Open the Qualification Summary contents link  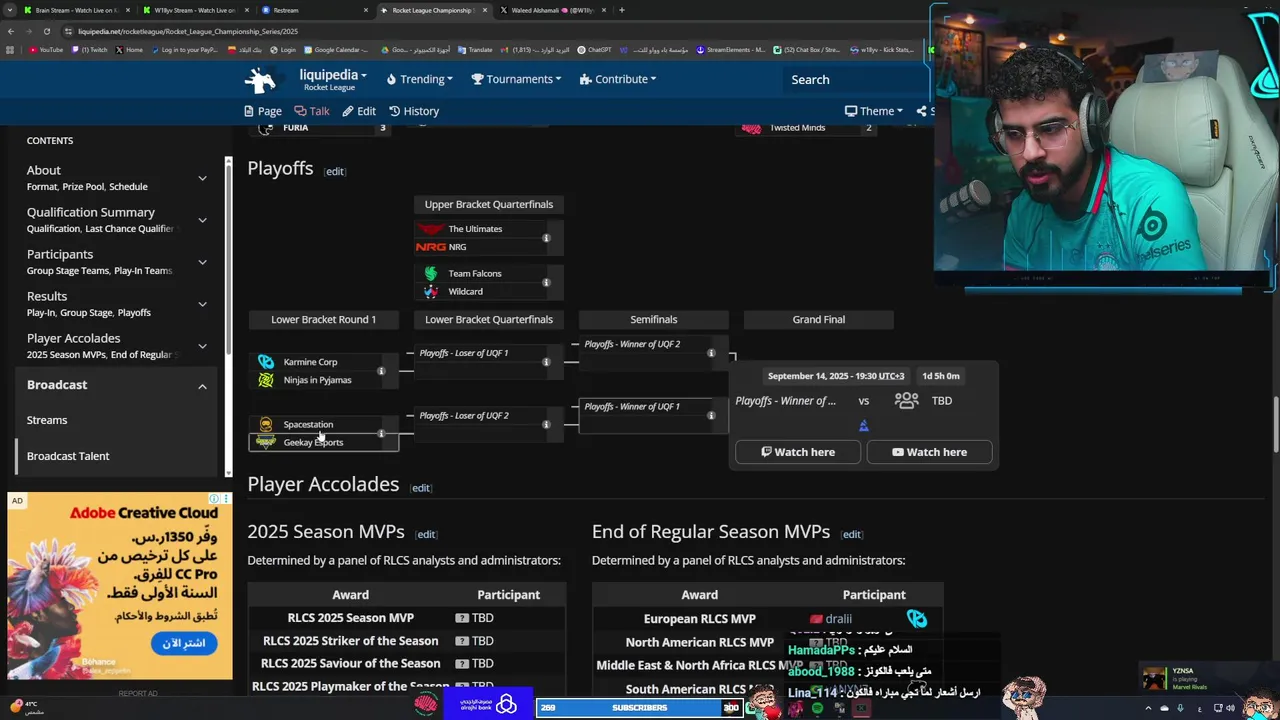click(91, 212)
